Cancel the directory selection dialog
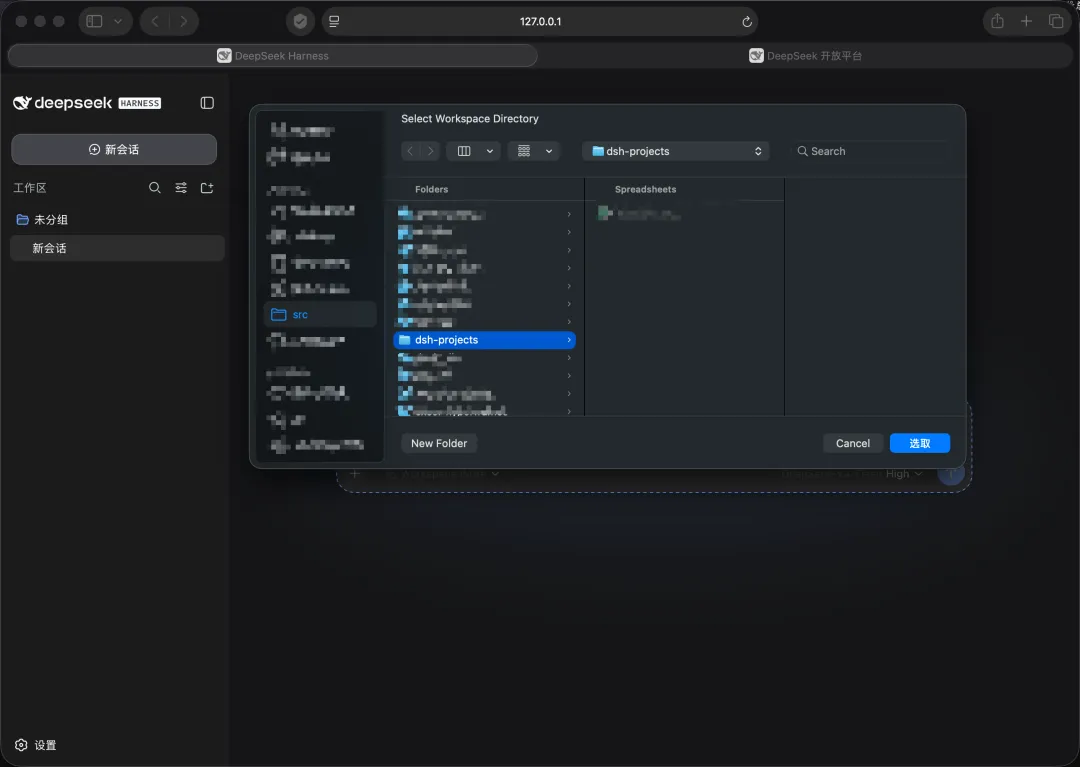1080x767 pixels. coord(853,443)
